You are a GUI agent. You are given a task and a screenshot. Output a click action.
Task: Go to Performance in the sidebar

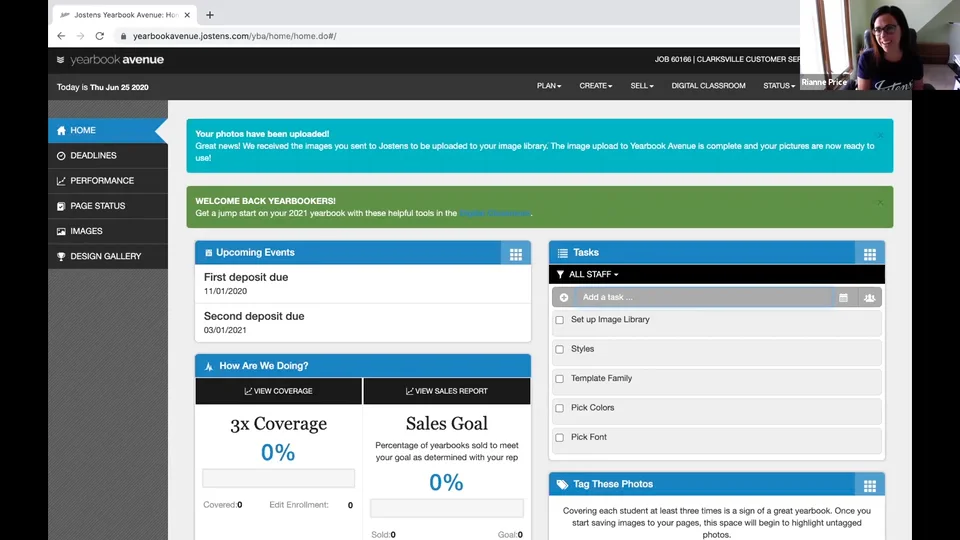[x=108, y=181]
